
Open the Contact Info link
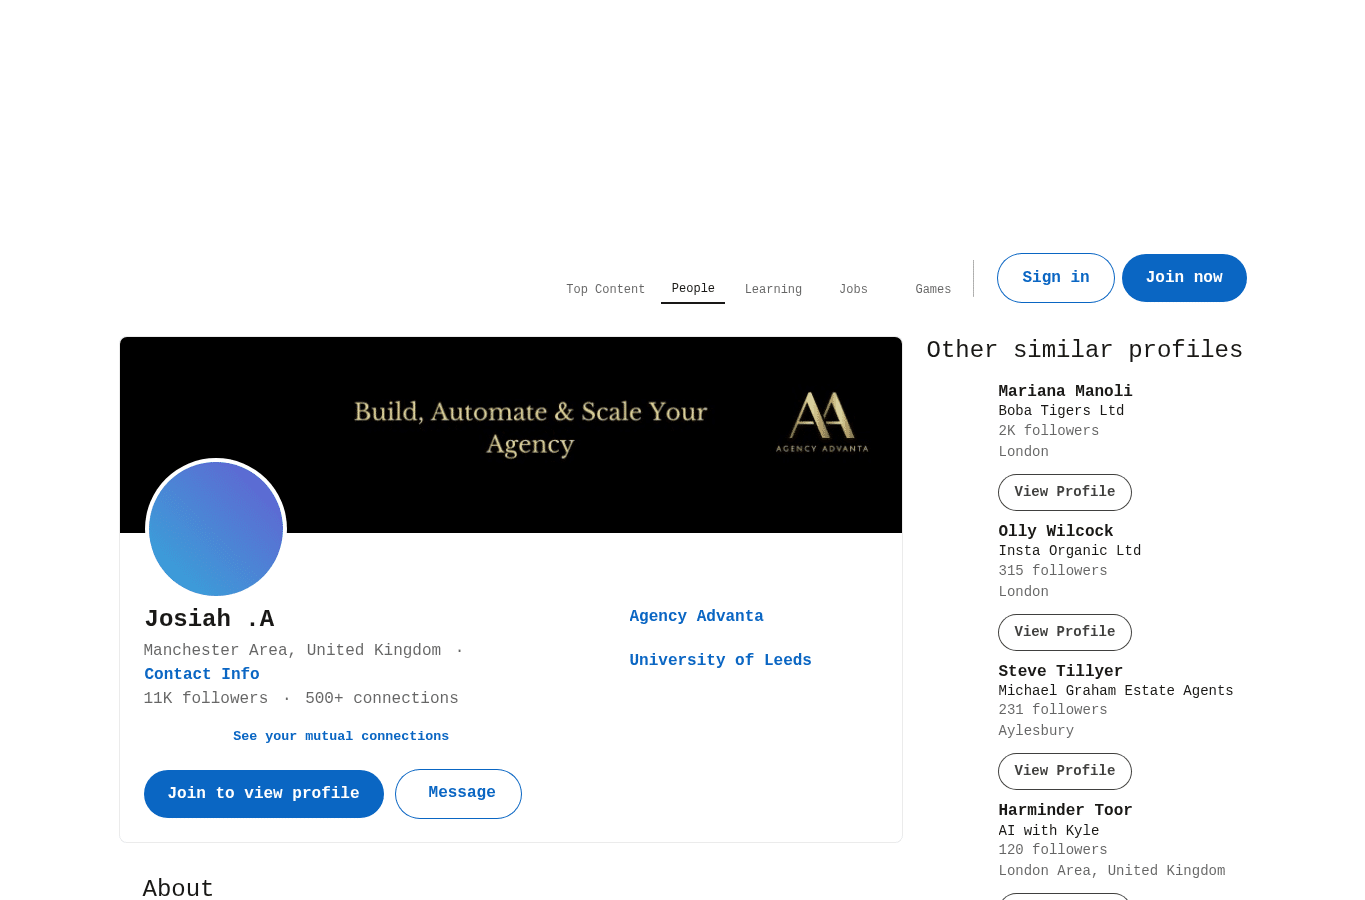pos(202,675)
